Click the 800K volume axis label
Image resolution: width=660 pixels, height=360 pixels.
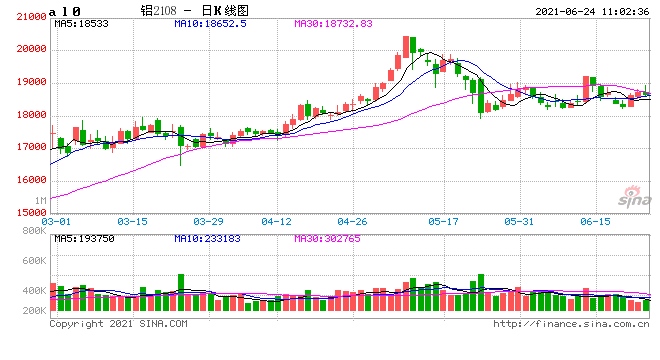[34, 230]
